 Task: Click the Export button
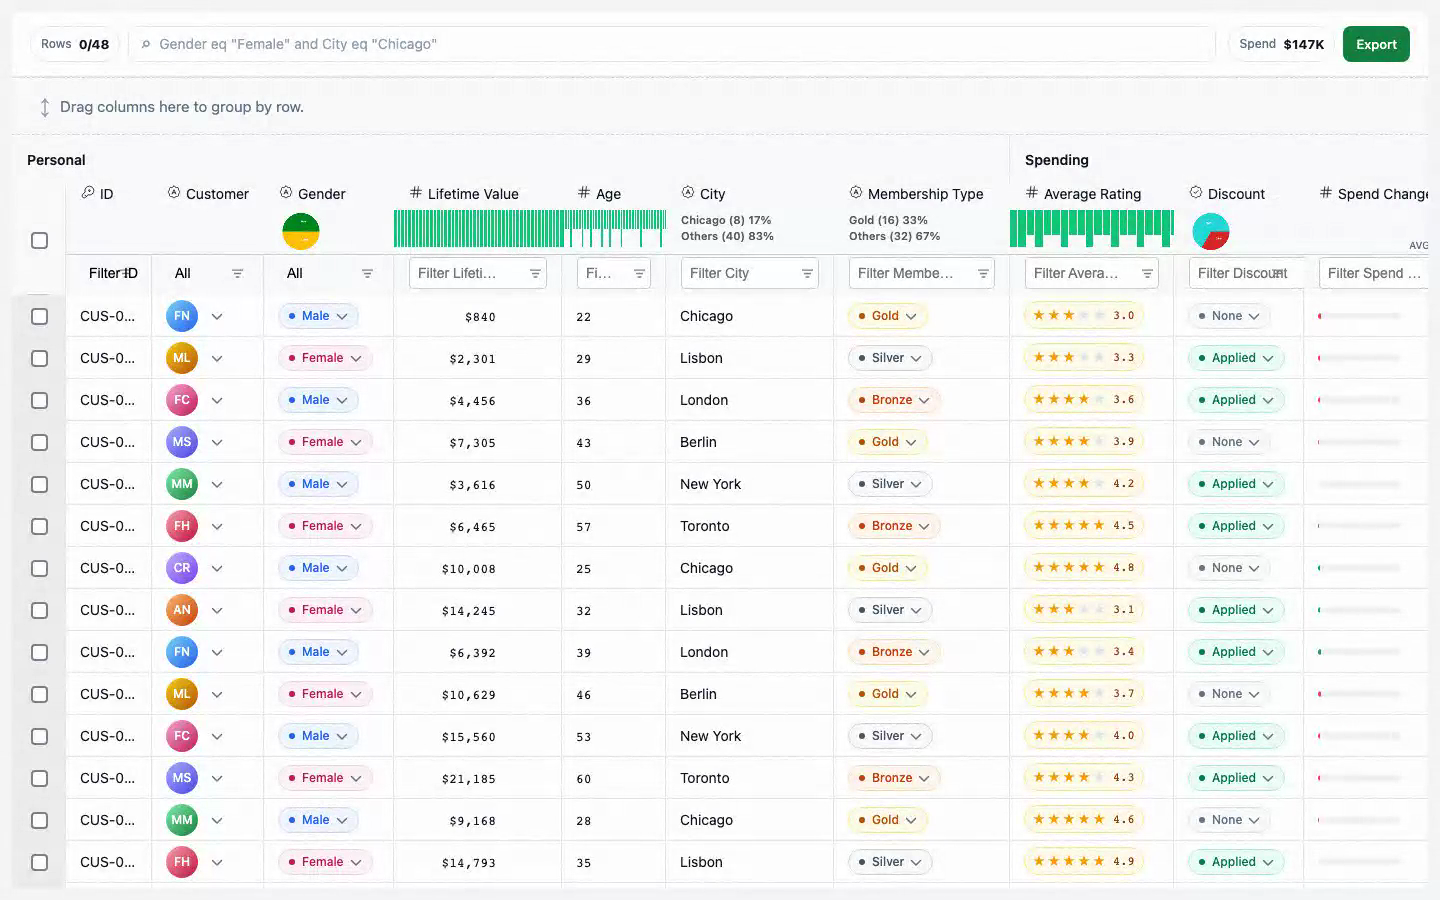[x=1376, y=44]
